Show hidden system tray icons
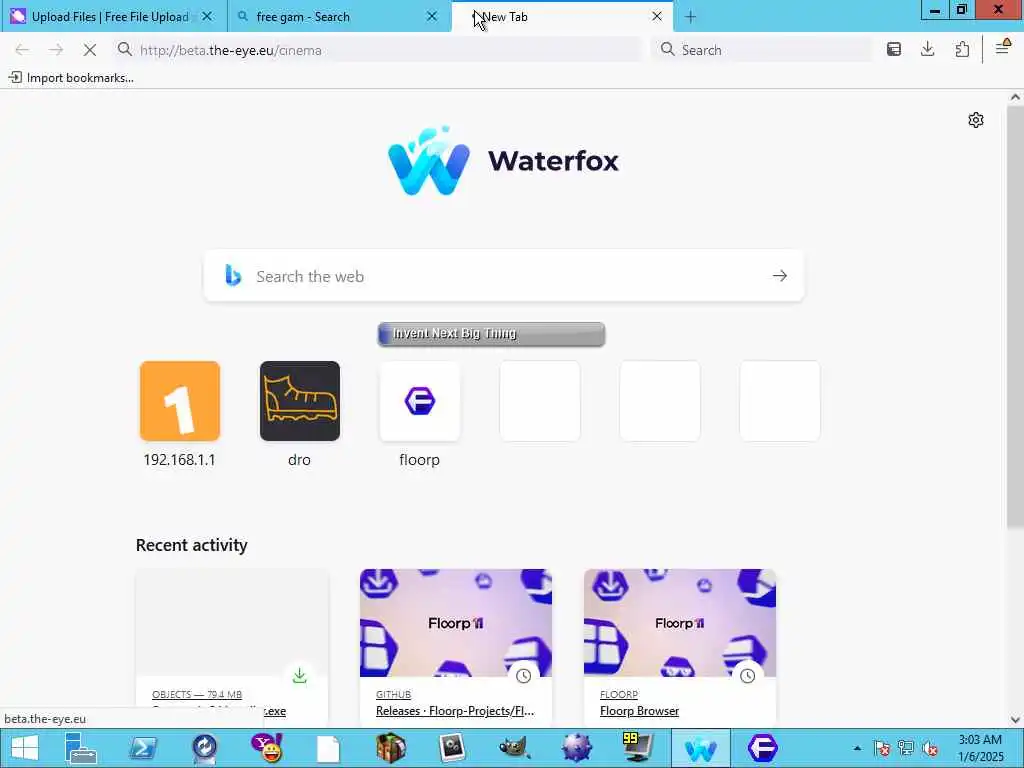This screenshot has width=1024, height=768. [857, 748]
